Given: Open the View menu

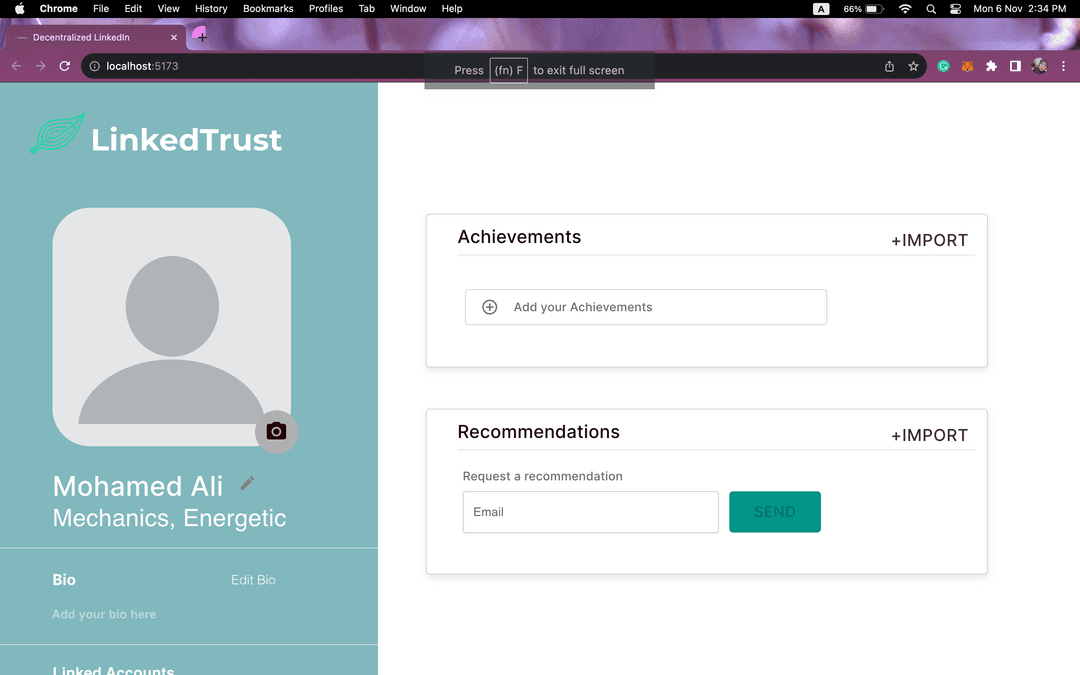Looking at the screenshot, I should pos(168,8).
